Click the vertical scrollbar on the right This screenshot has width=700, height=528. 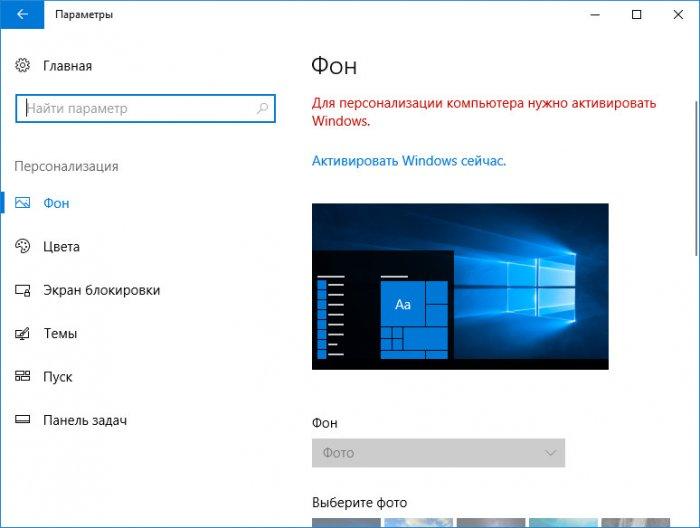[x=696, y=179]
